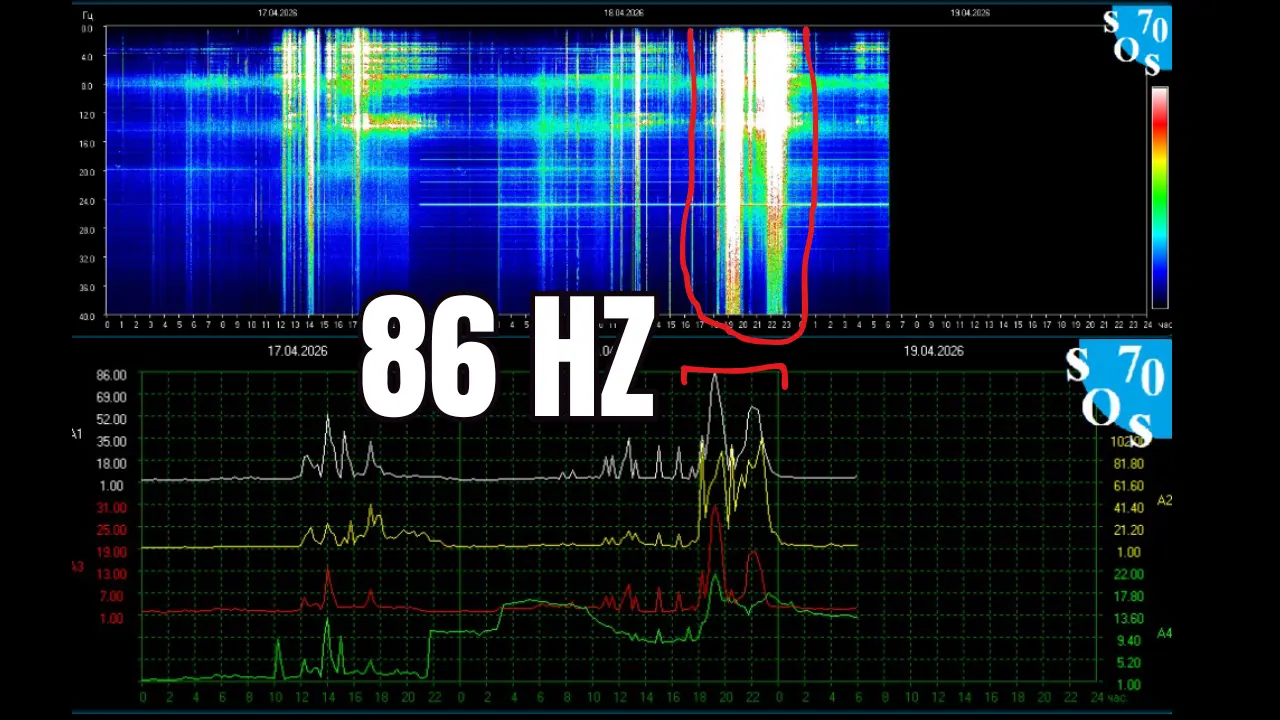Click the 19.04.2026 date on the lower graph
This screenshot has width=1280, height=720.
coord(933,351)
